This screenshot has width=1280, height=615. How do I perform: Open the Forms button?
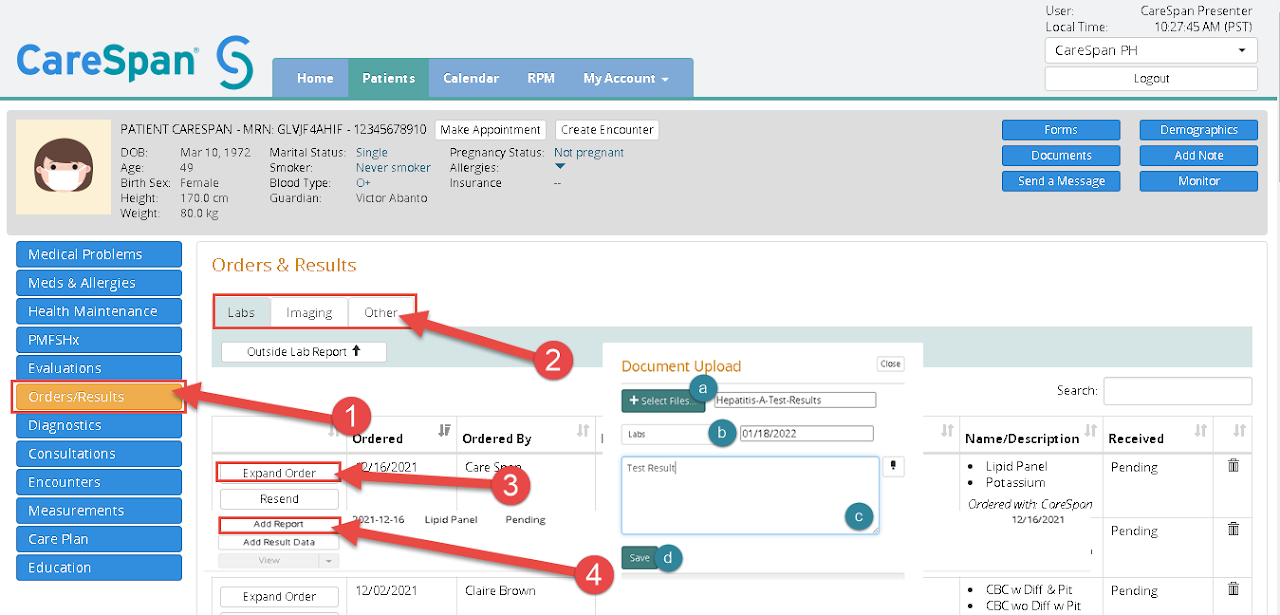[1061, 130]
